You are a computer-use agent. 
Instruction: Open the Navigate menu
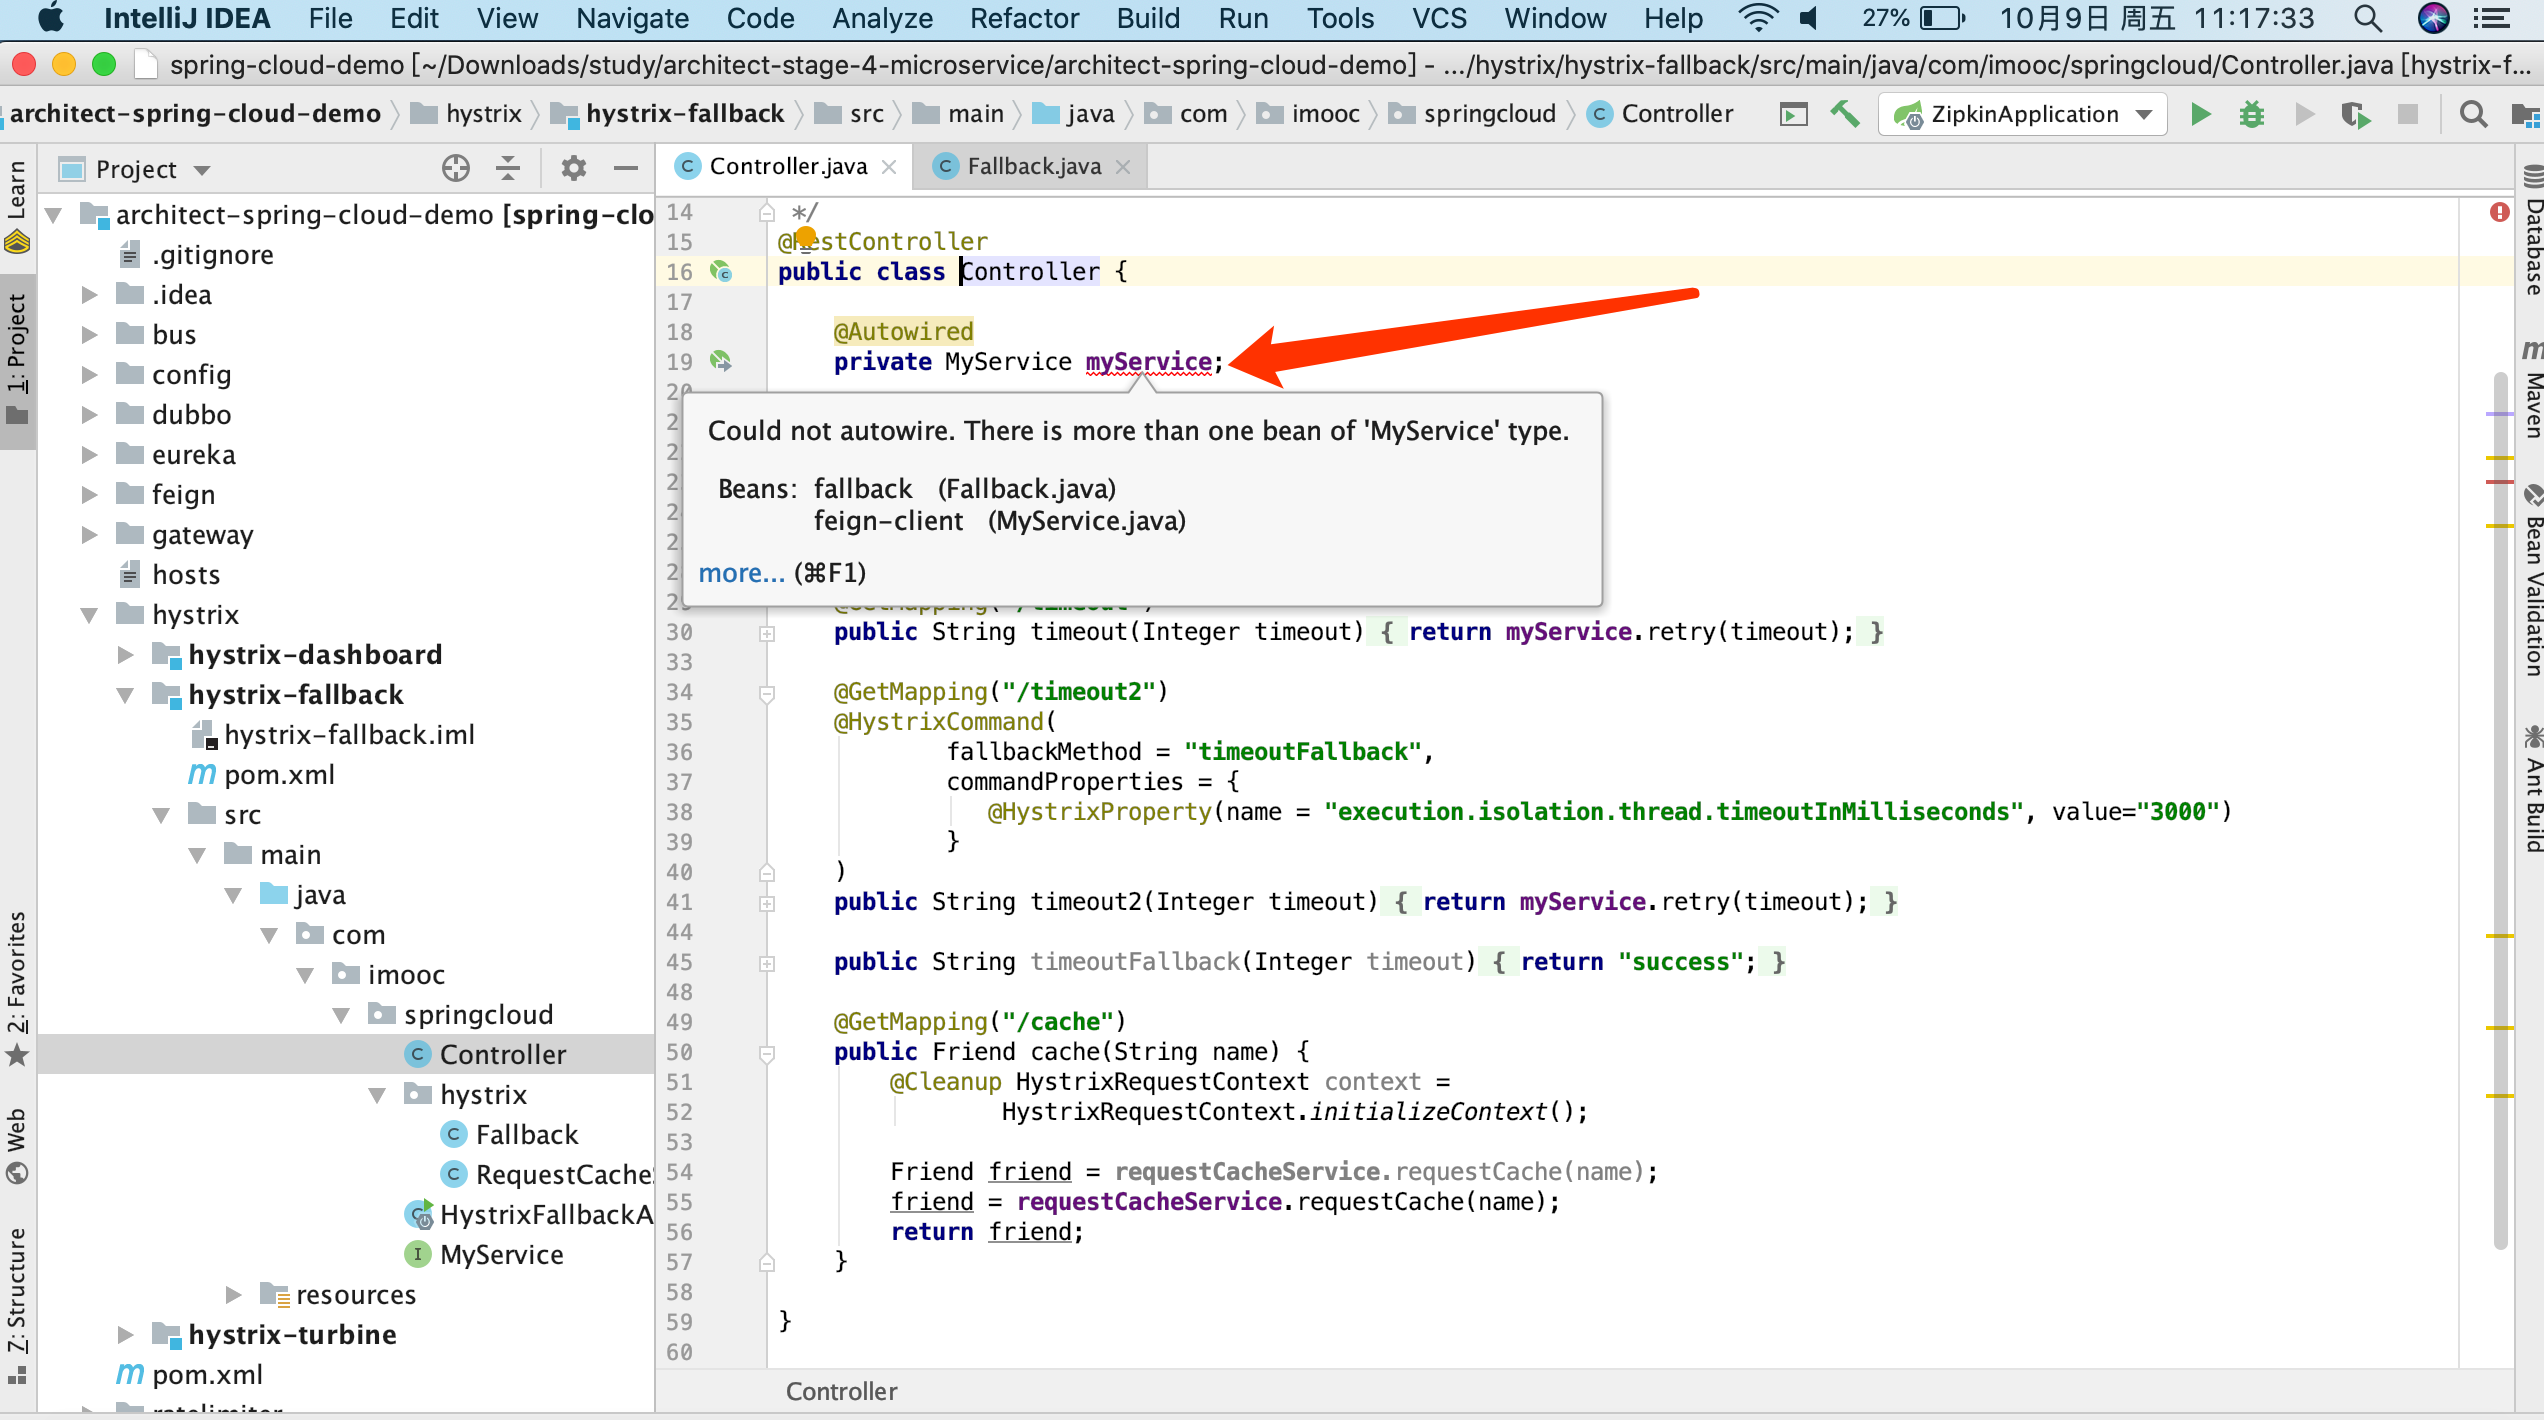(632, 18)
